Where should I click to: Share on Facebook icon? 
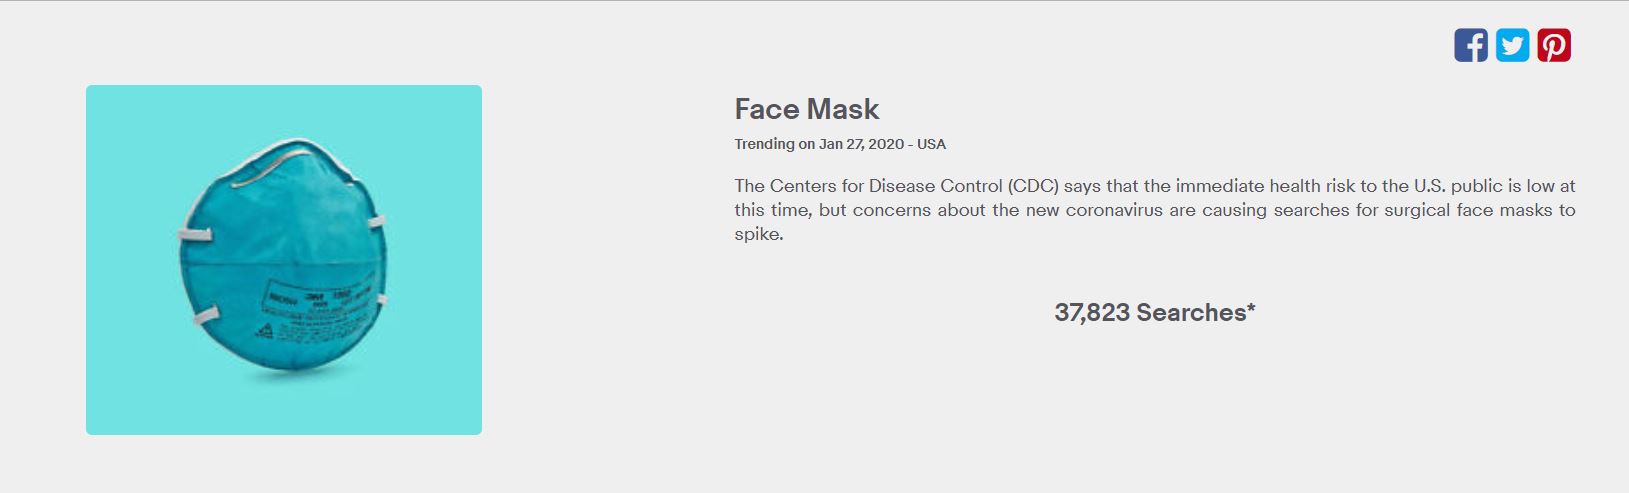point(1470,46)
